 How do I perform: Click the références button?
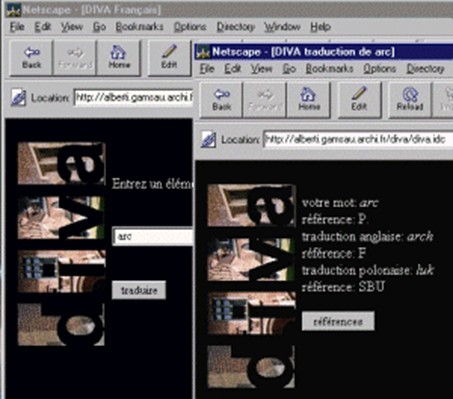click(x=338, y=321)
